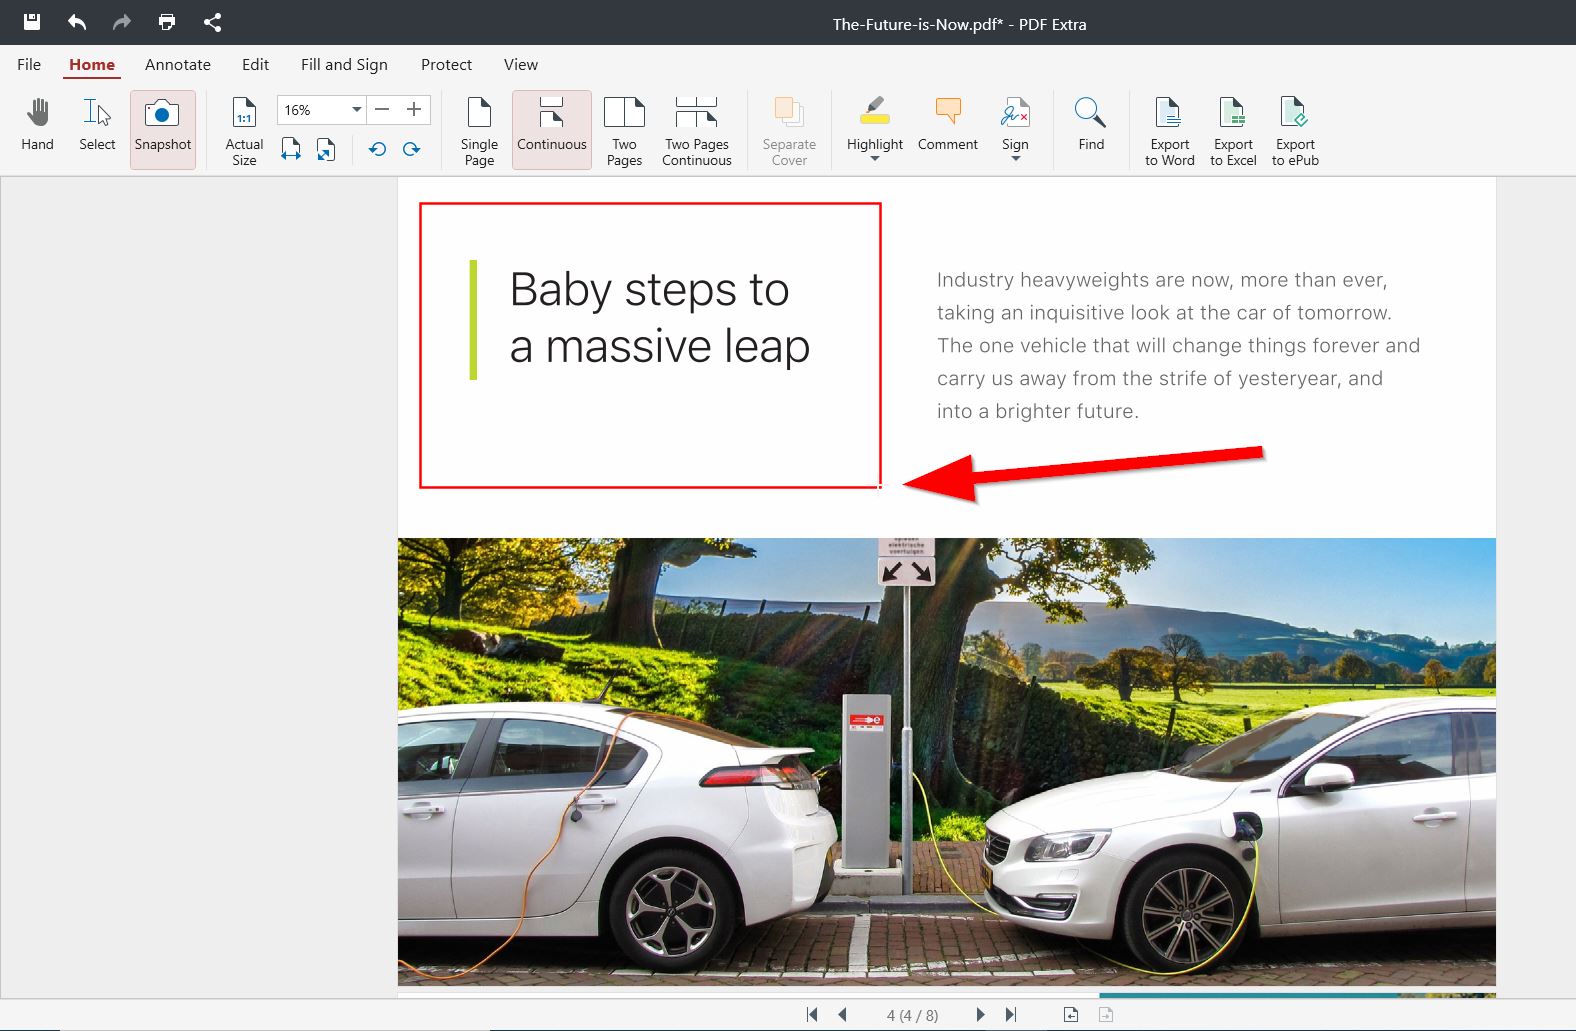Click the Fit to Width icon

coord(291,150)
